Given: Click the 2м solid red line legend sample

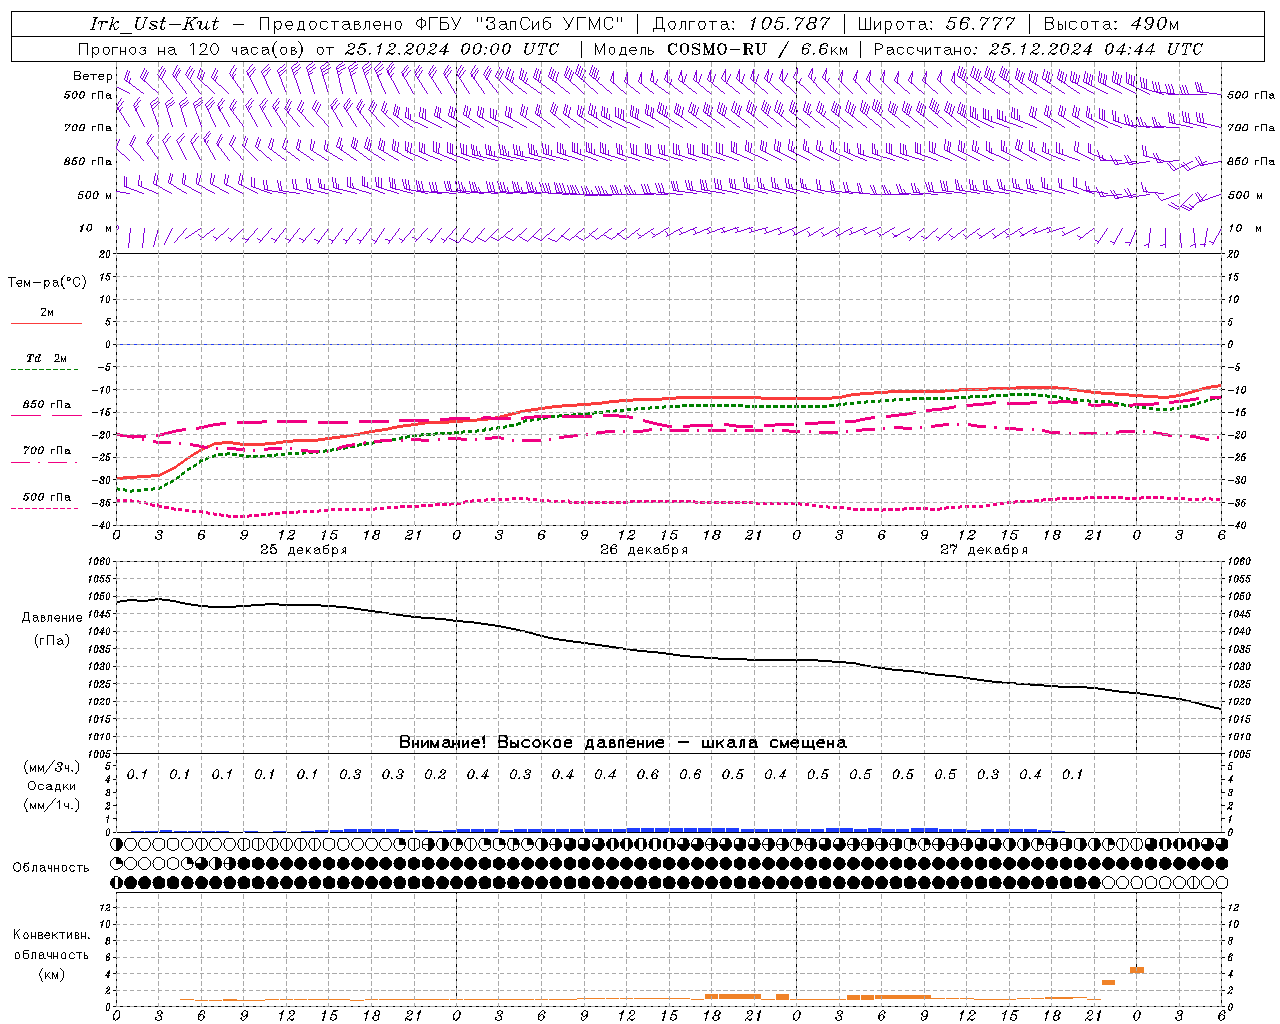Looking at the screenshot, I should pyautogui.click(x=46, y=323).
